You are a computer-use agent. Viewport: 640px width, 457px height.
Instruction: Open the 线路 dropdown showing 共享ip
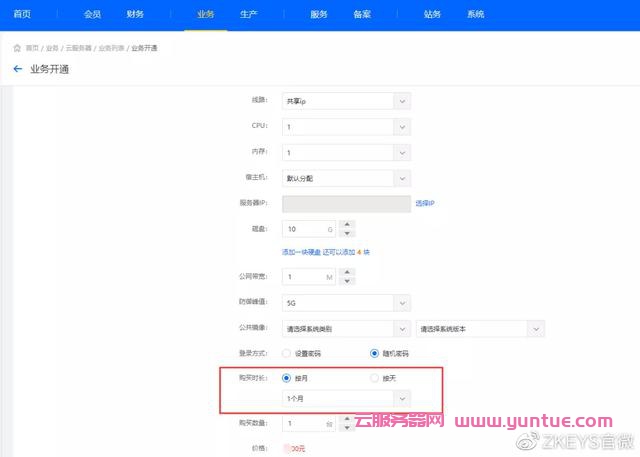click(x=346, y=101)
